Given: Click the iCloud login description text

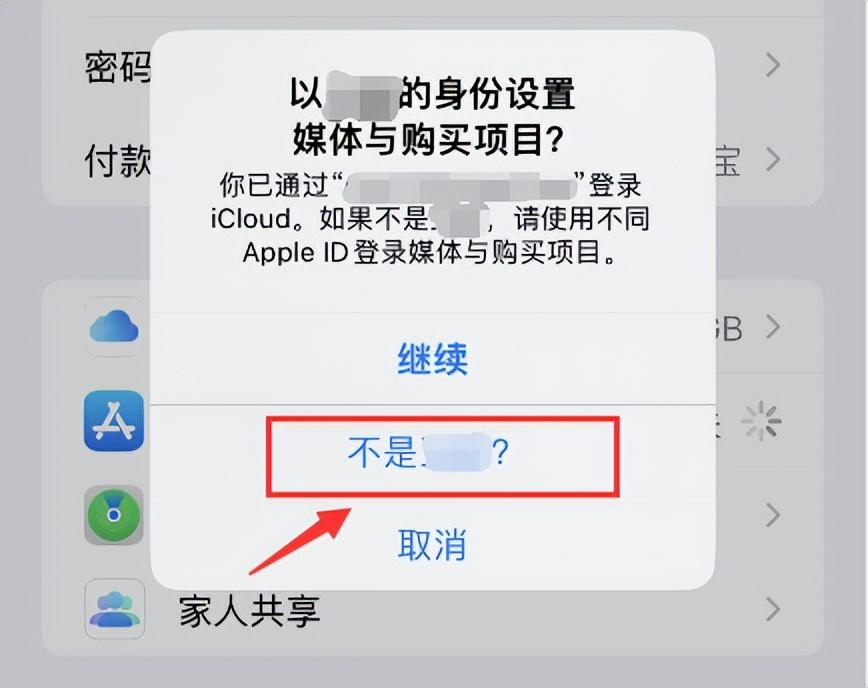Looking at the screenshot, I should [430, 219].
